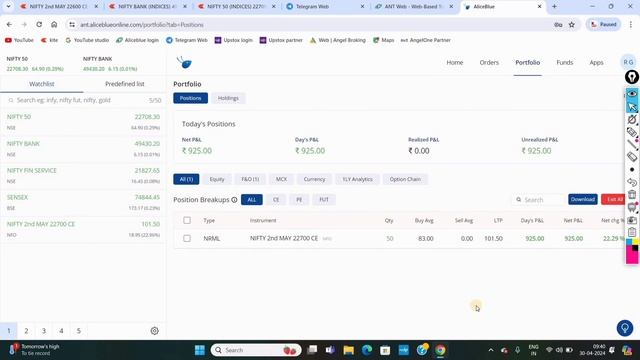Select the Equity filter tab
The image size is (640, 360).
pos(217,179)
